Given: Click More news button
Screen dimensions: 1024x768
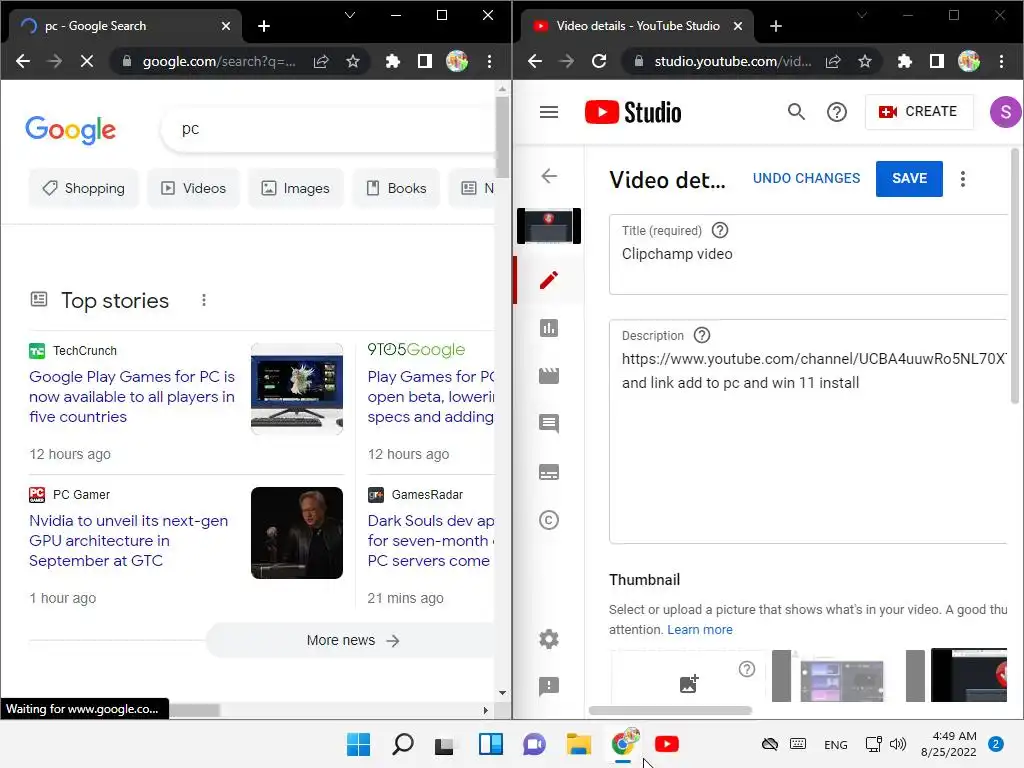Looking at the screenshot, I should pos(353,641).
